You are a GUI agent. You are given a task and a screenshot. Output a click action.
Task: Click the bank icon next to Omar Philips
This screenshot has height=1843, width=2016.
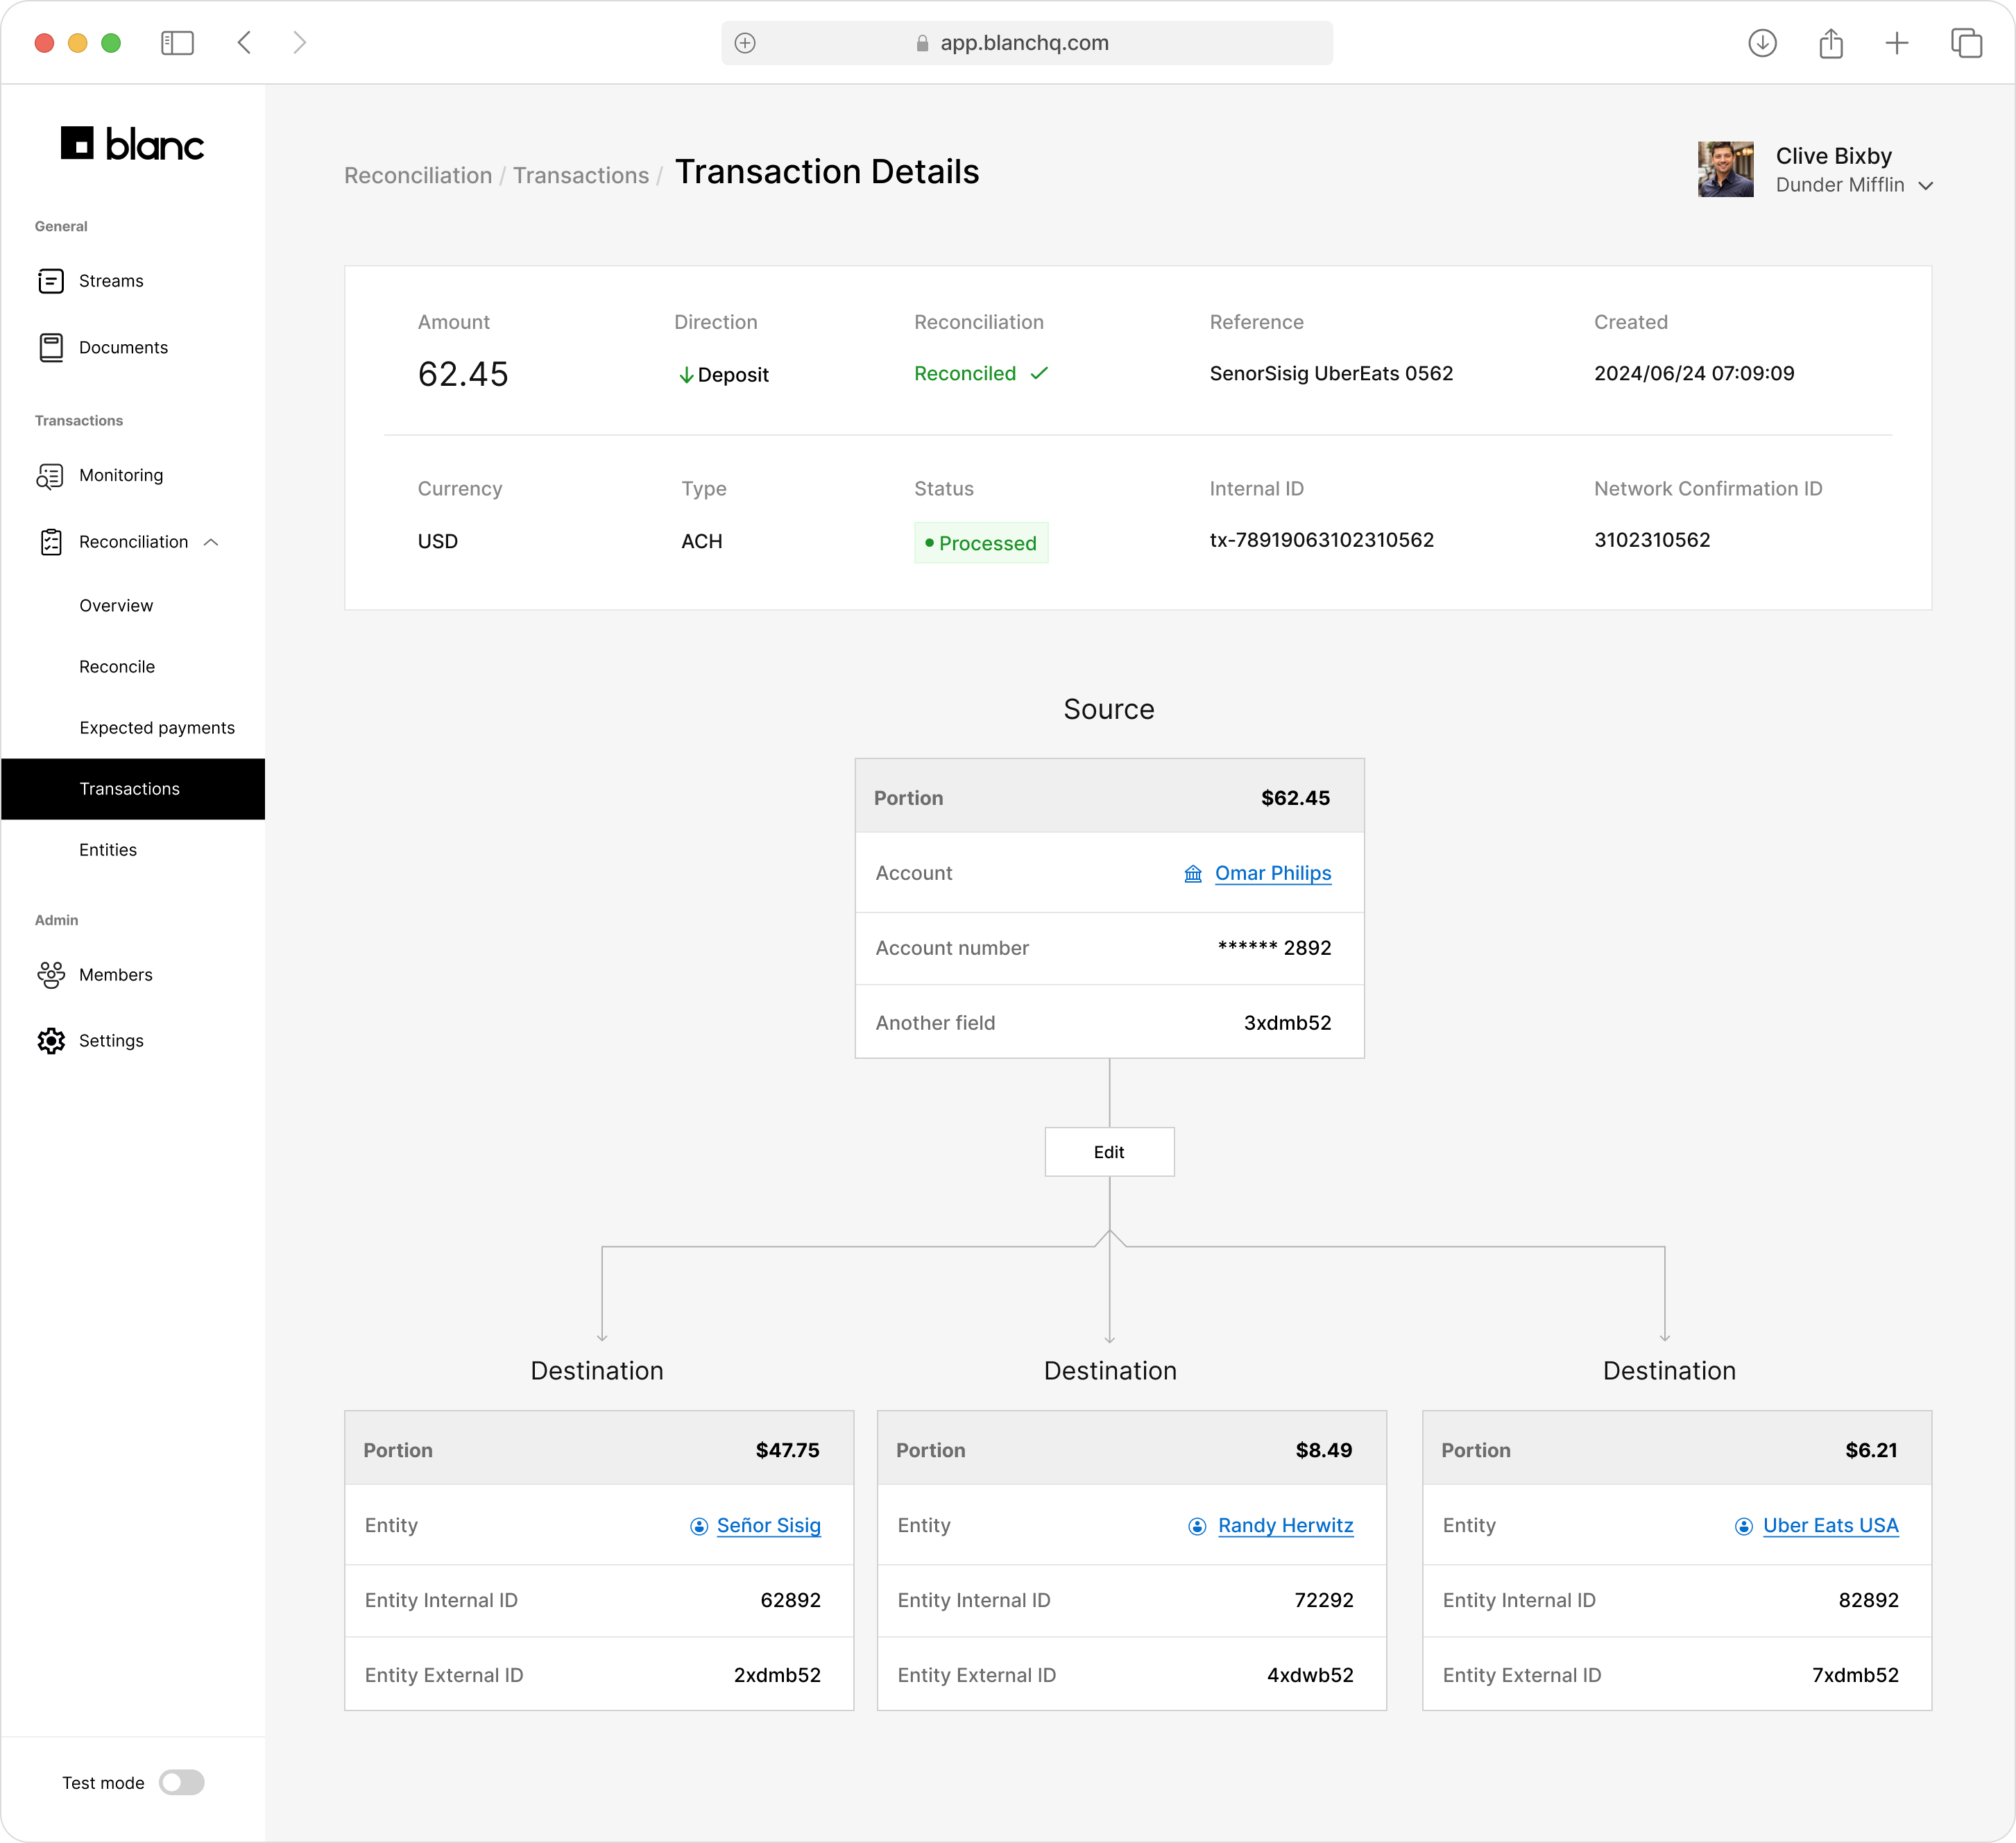(1192, 874)
